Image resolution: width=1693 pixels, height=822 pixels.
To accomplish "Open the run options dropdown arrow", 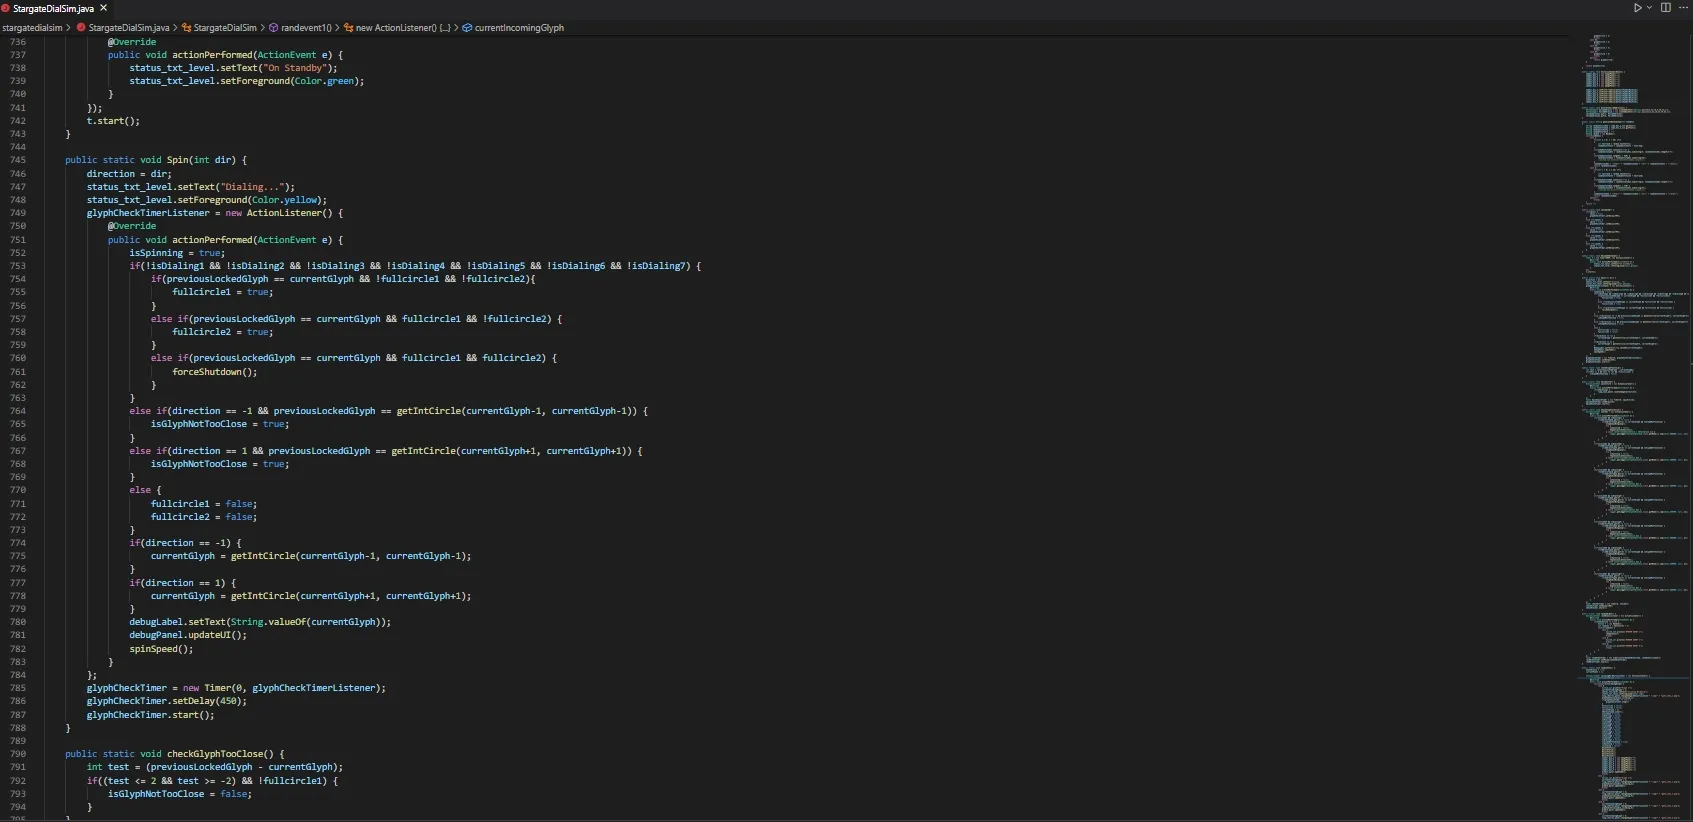I will (x=1649, y=8).
